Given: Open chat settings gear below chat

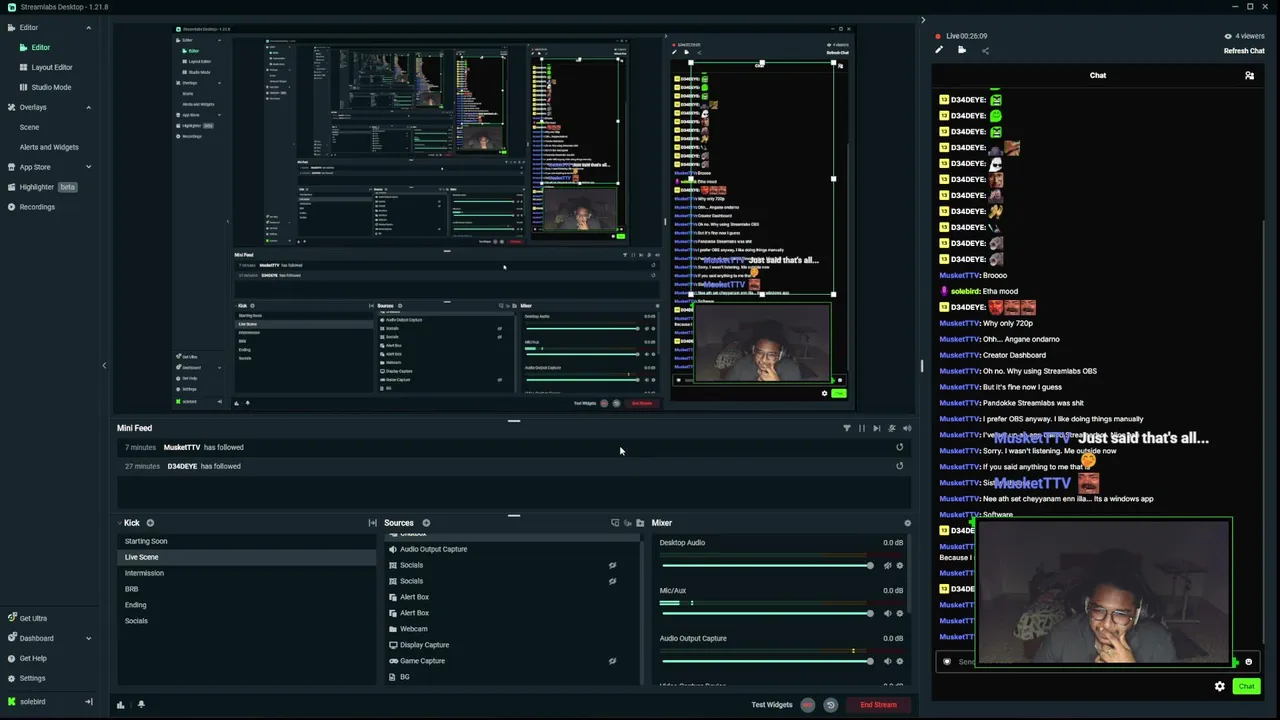Looking at the screenshot, I should [x=1220, y=686].
